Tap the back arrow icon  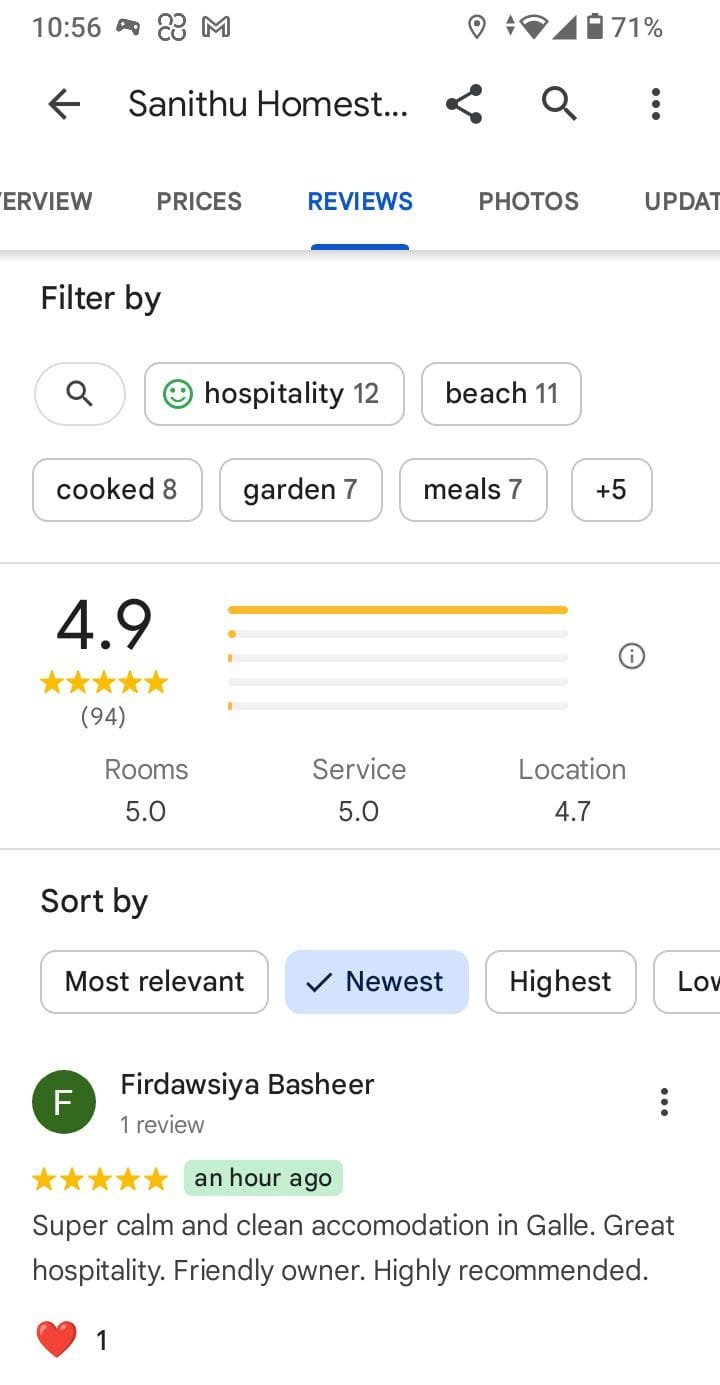64,104
